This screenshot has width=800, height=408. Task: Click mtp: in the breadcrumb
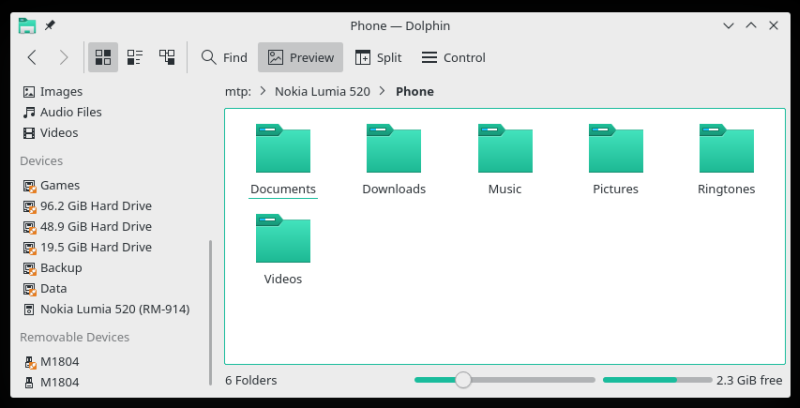pyautogui.click(x=238, y=92)
